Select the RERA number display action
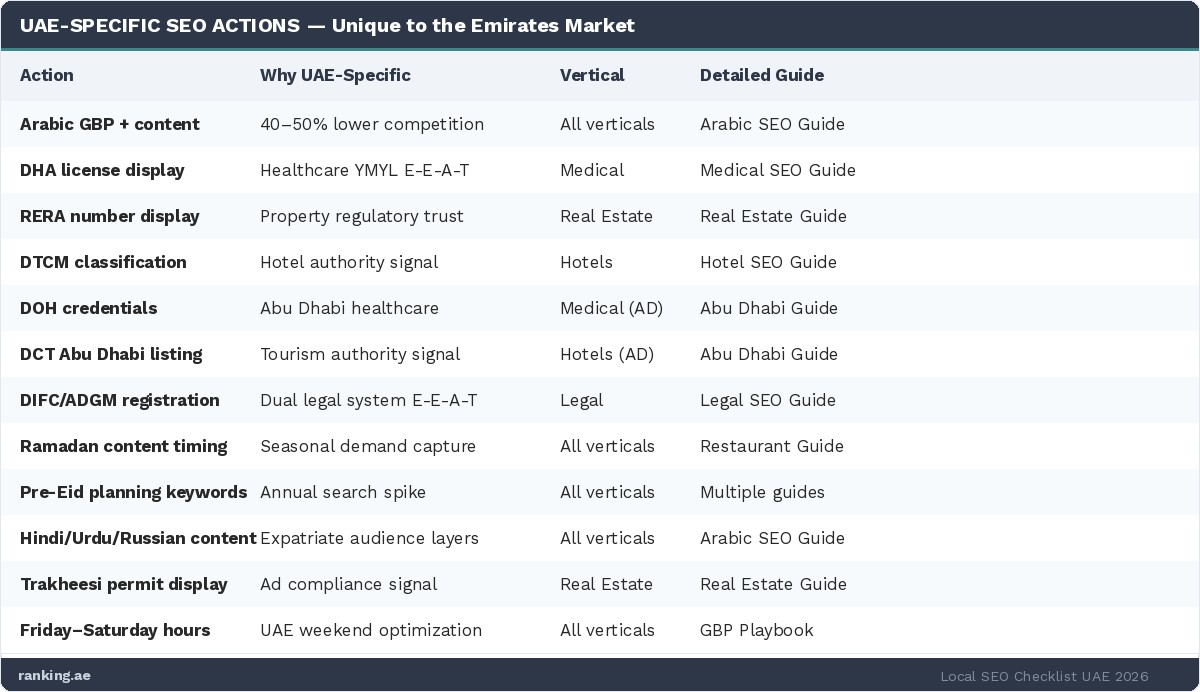This screenshot has height=692, width=1200. click(110, 216)
